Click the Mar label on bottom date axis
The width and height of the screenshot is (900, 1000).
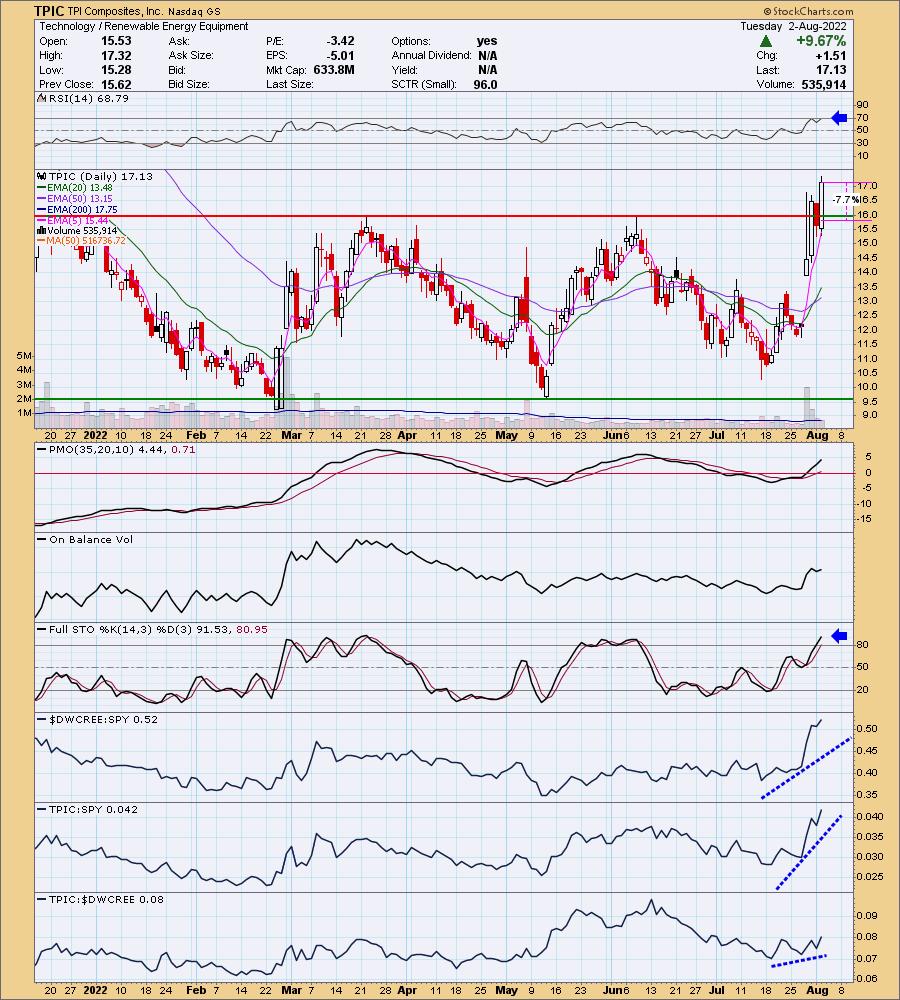pos(291,990)
